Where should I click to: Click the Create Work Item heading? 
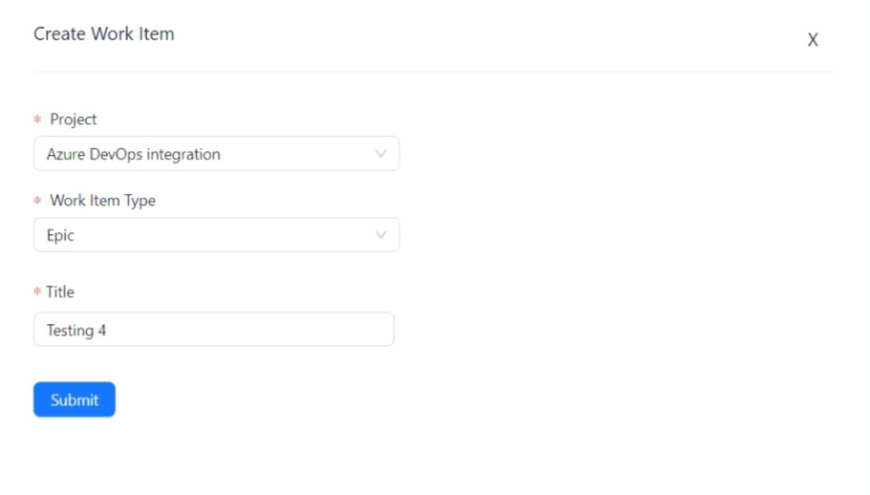[x=104, y=34]
